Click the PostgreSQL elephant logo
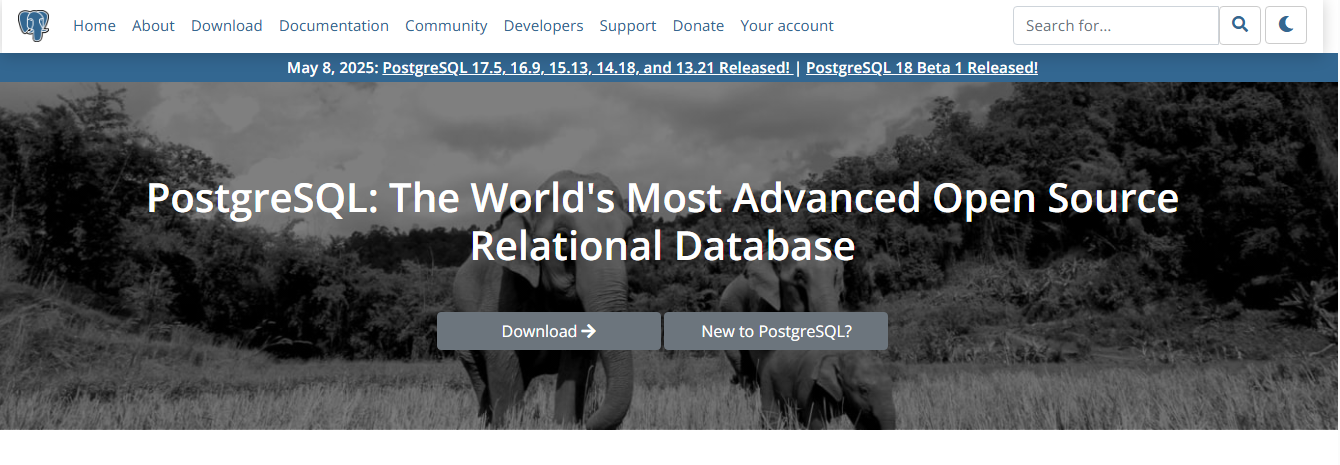The width and height of the screenshot is (1340, 465). click(x=34, y=25)
